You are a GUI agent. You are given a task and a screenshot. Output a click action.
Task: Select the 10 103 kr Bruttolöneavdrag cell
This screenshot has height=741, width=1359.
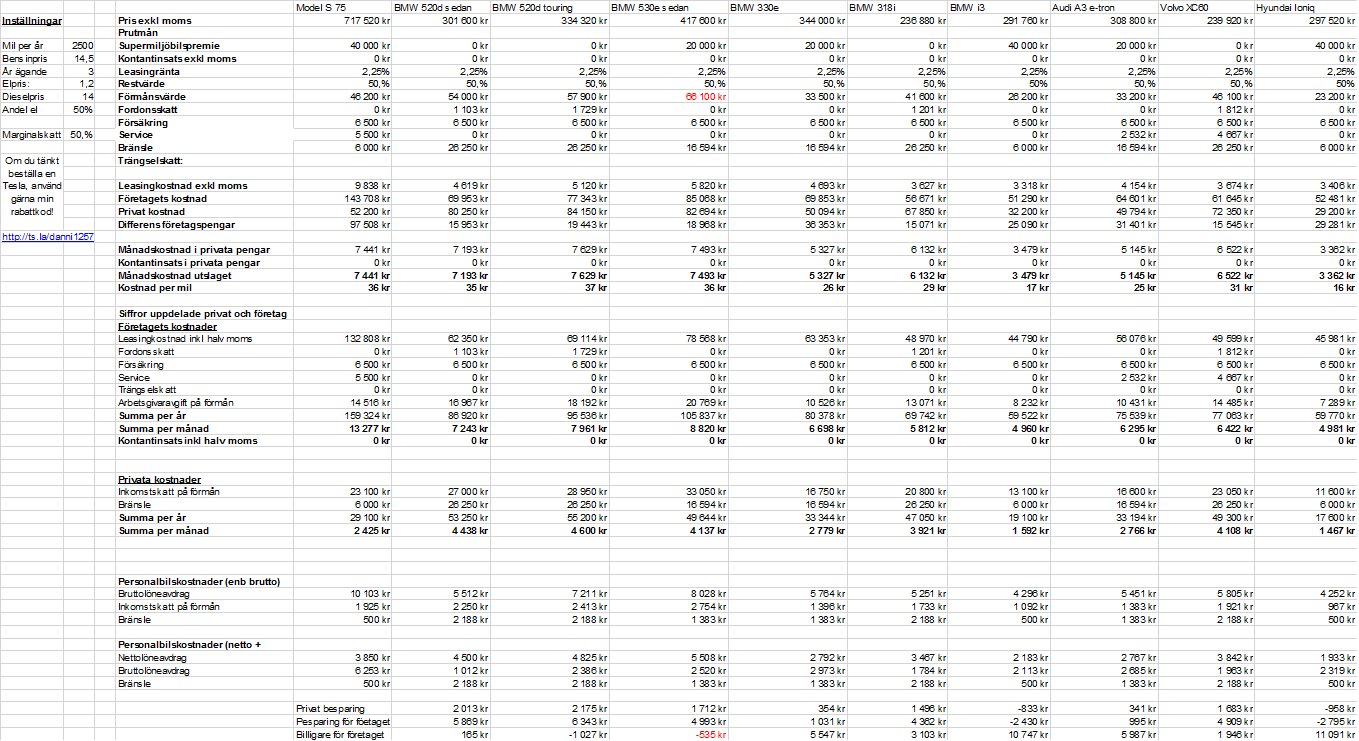[369, 594]
